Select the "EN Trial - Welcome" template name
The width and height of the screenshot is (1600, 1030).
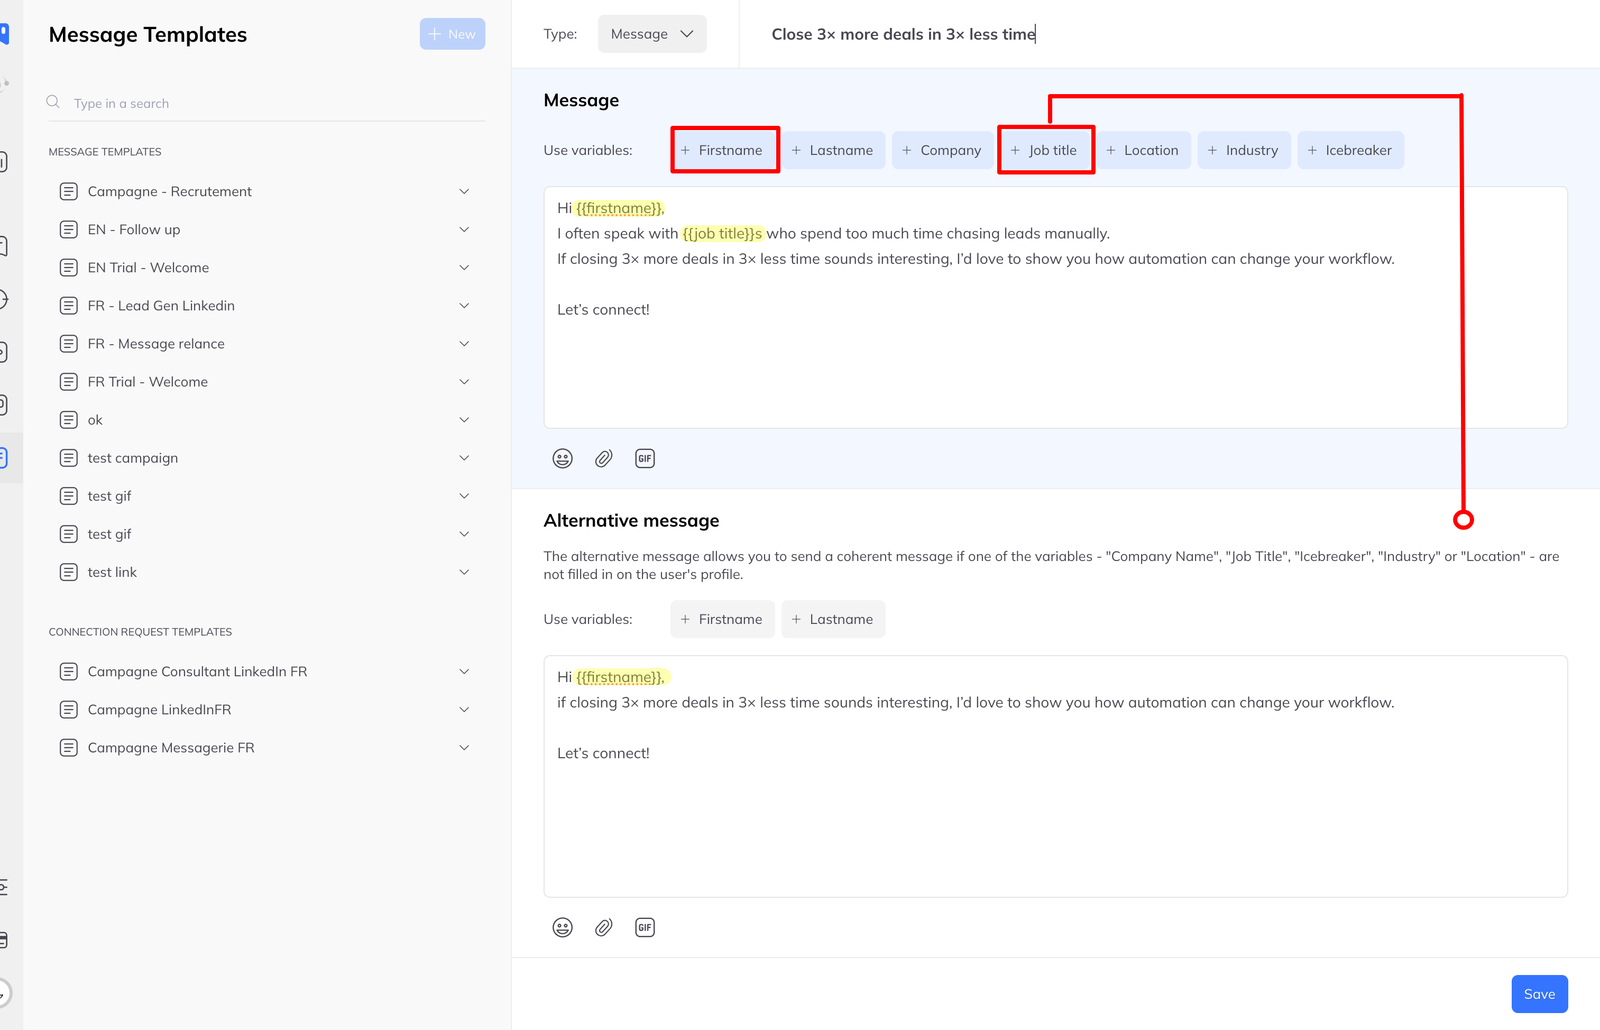click(x=148, y=267)
